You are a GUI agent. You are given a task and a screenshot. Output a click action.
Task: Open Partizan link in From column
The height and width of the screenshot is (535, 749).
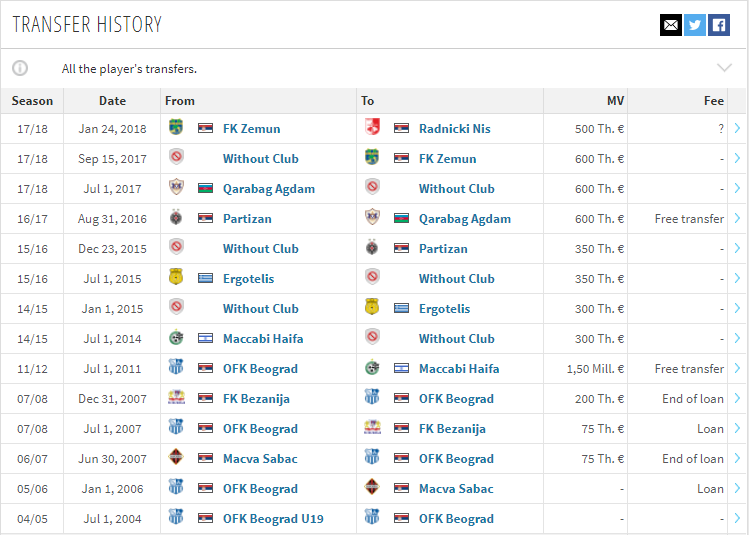pos(247,219)
